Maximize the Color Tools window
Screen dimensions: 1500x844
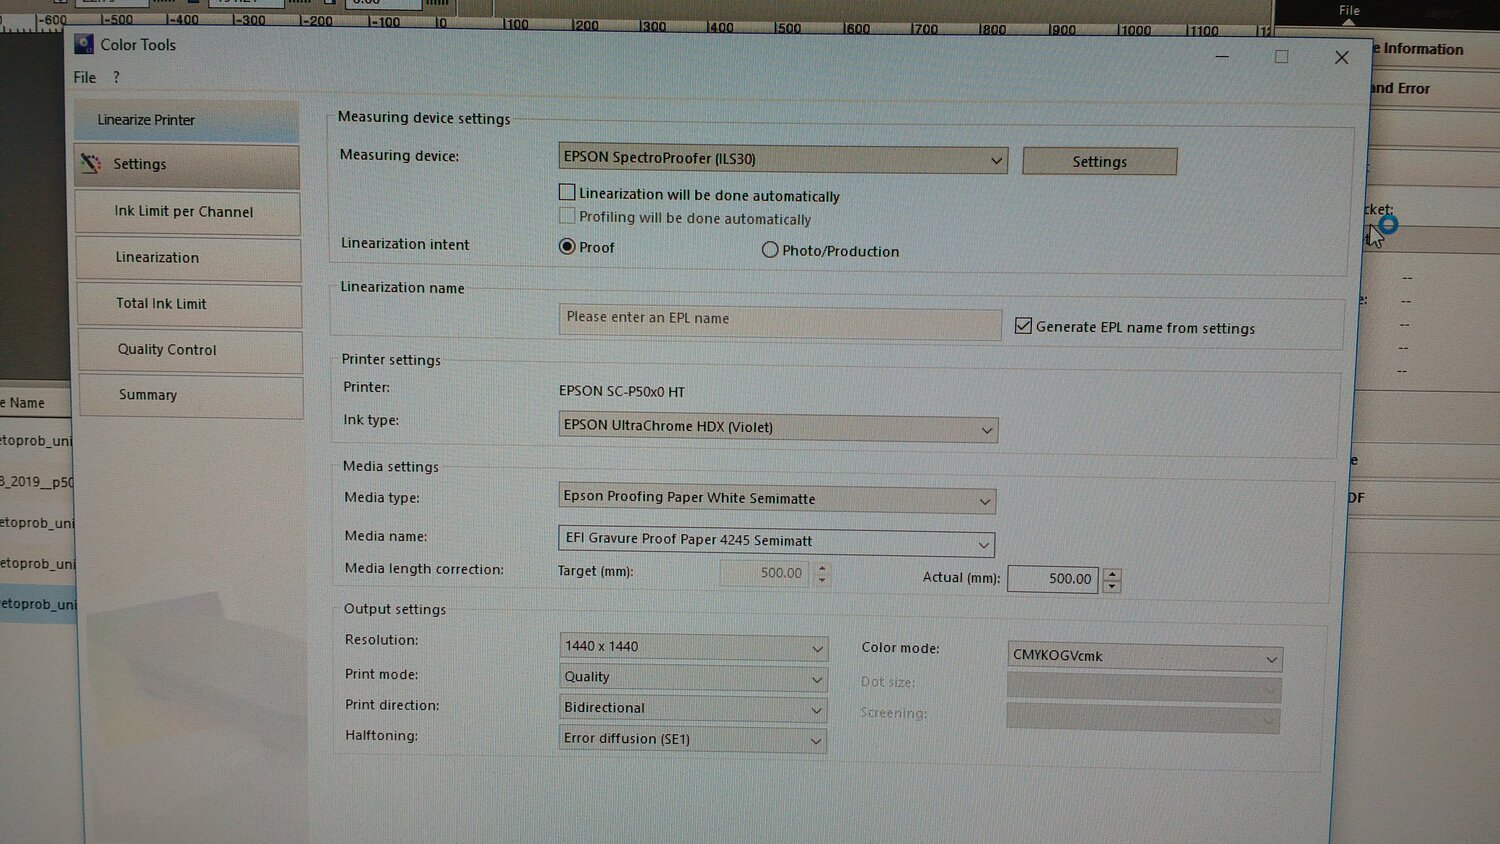(1281, 57)
